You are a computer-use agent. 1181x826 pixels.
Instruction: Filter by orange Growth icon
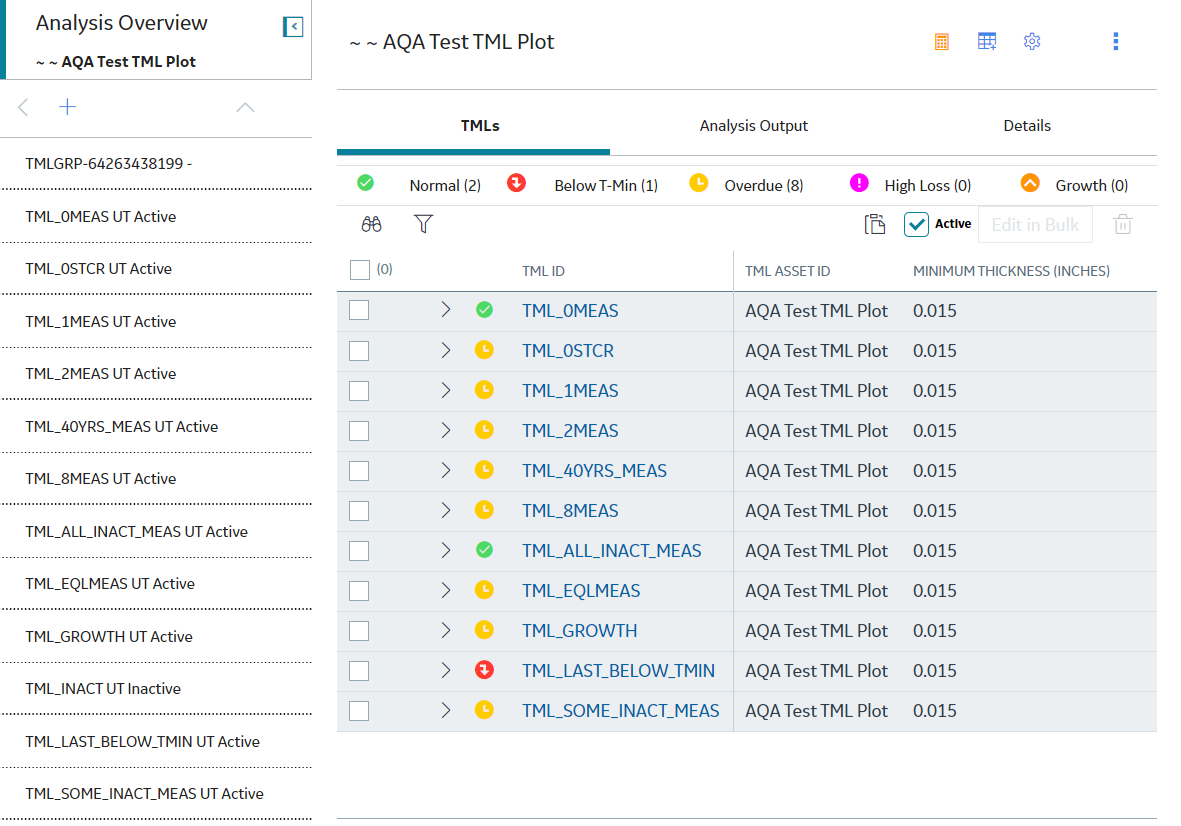click(1030, 183)
